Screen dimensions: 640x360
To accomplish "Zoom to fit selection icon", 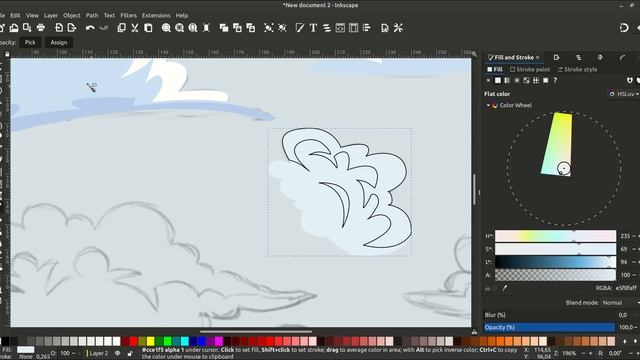I will tap(166, 28).
